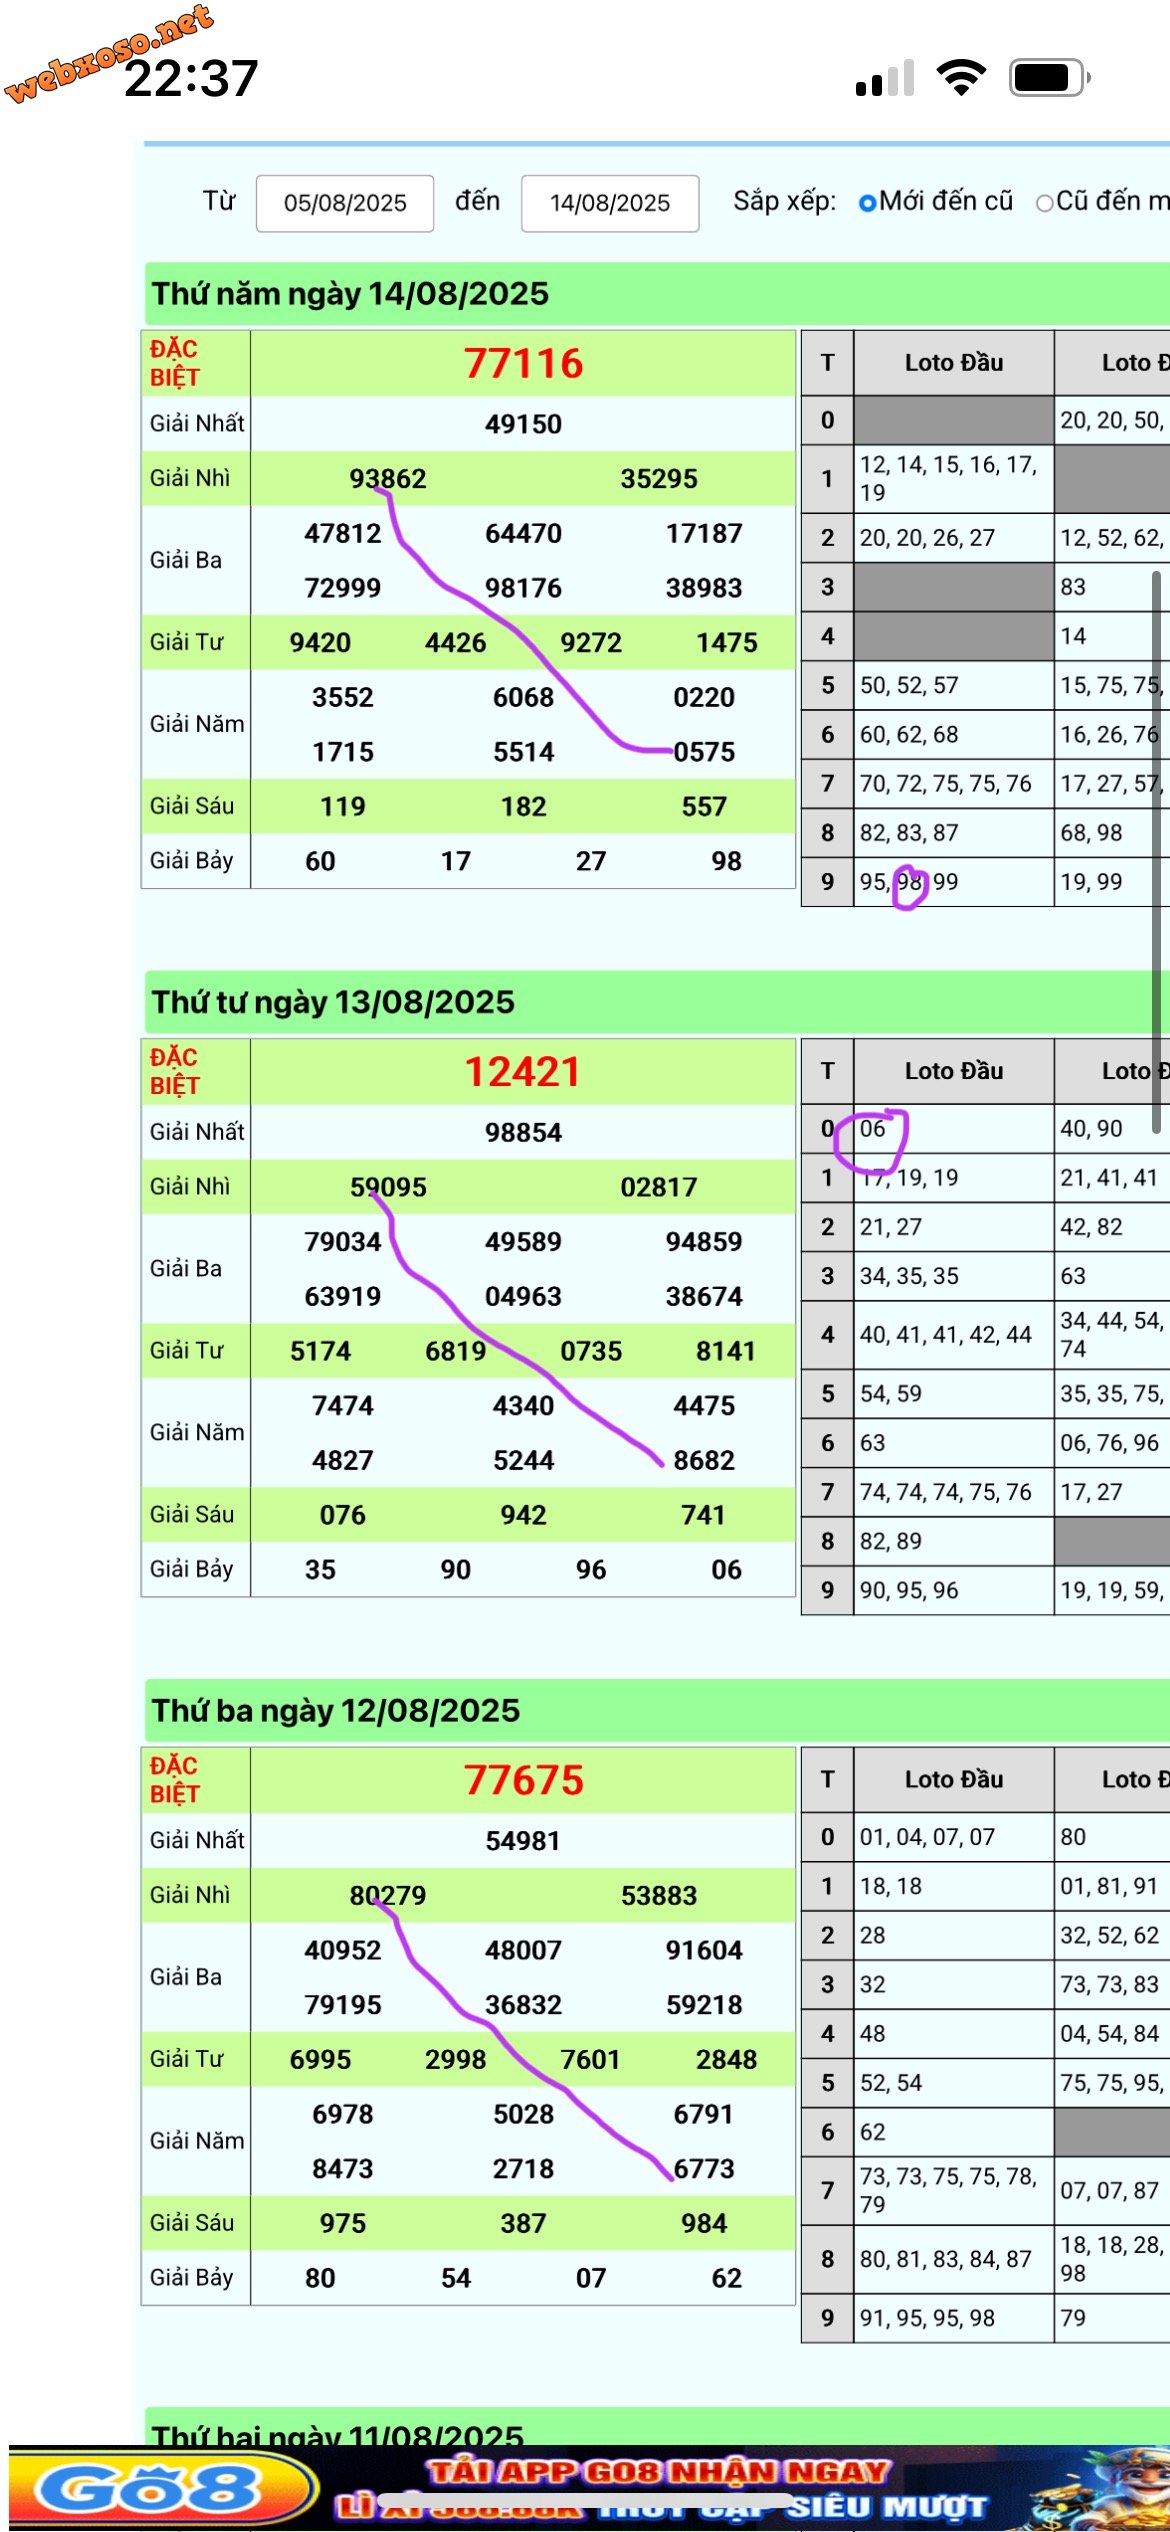Click the 'Thứ ba ngày 12/08/2025' header

coord(336,1710)
